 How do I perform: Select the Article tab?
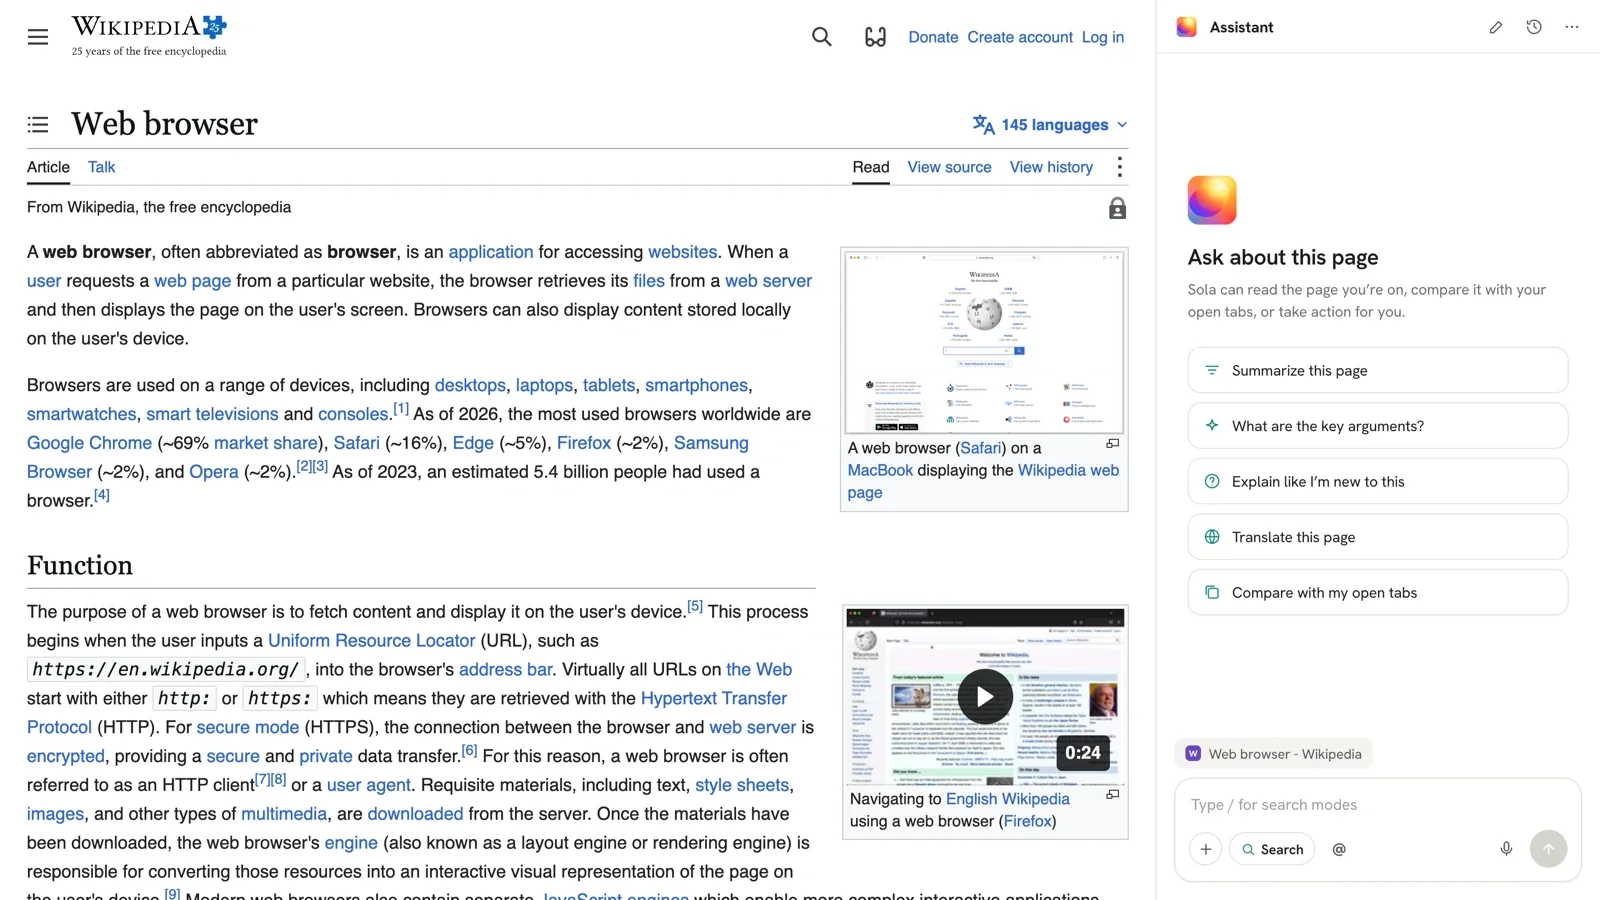(48, 167)
